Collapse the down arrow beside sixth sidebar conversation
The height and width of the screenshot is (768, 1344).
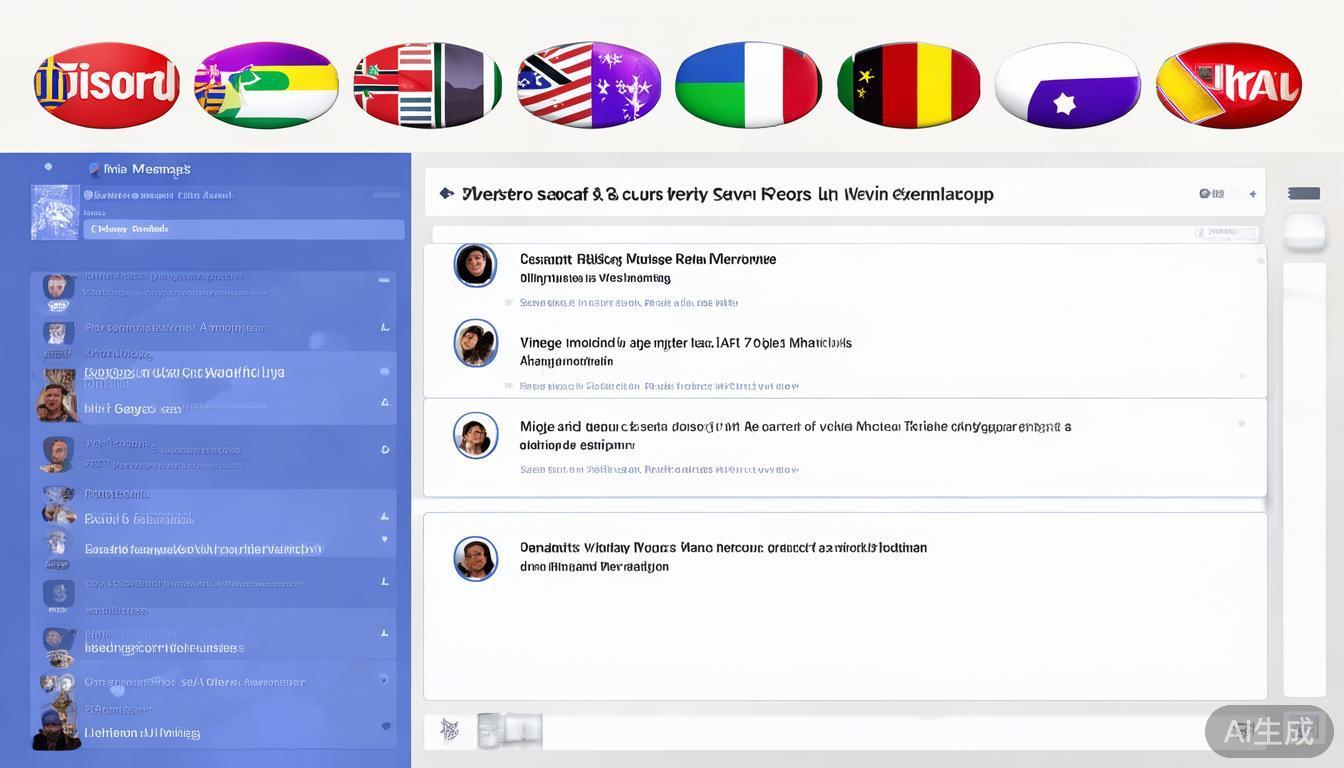[385, 539]
